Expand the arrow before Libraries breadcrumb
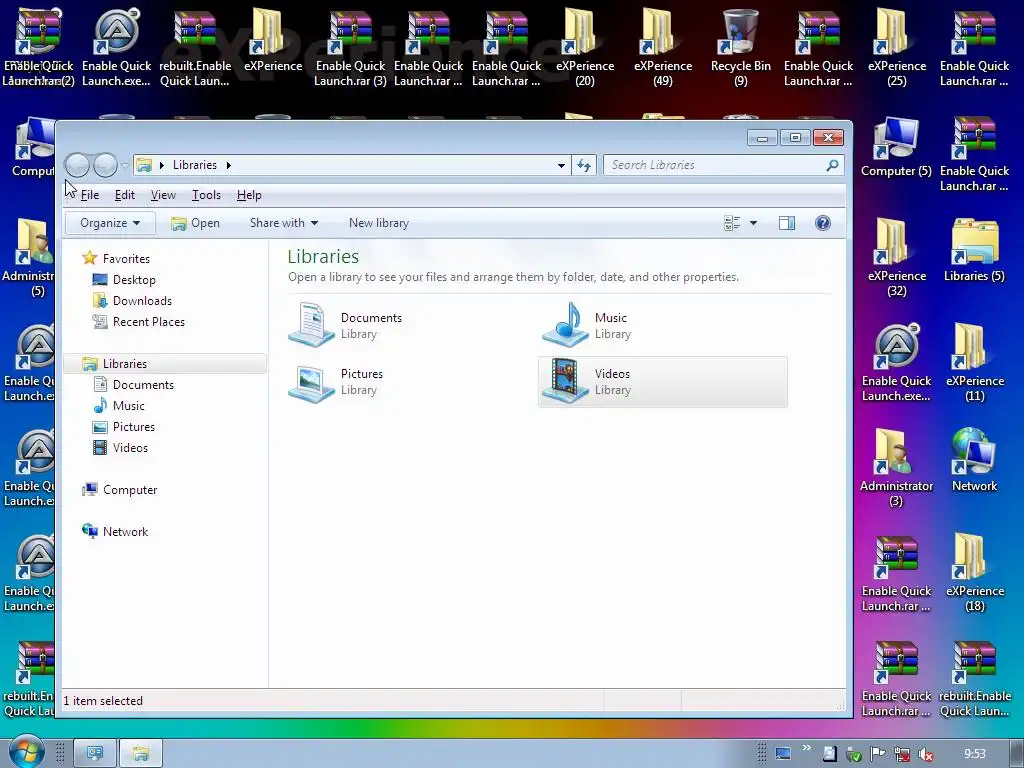Screen dimensions: 1024x768 click(161, 165)
